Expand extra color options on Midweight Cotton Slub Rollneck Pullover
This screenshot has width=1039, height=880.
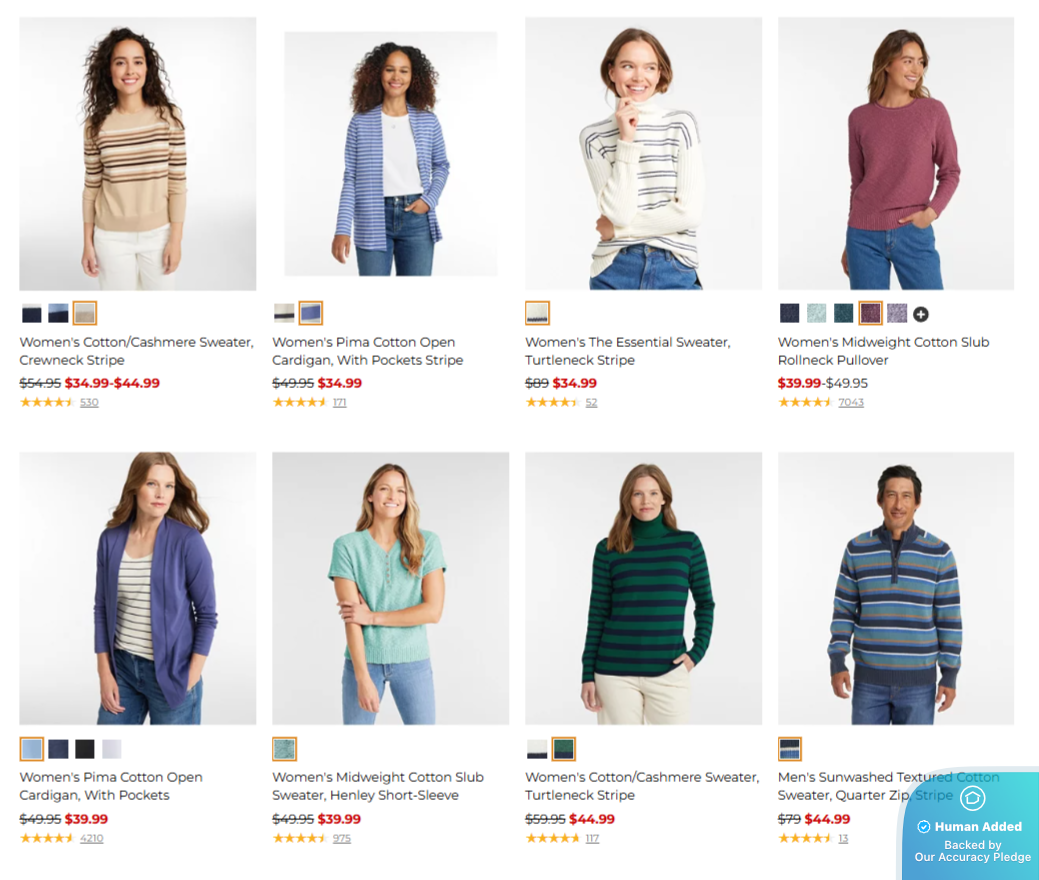[920, 313]
